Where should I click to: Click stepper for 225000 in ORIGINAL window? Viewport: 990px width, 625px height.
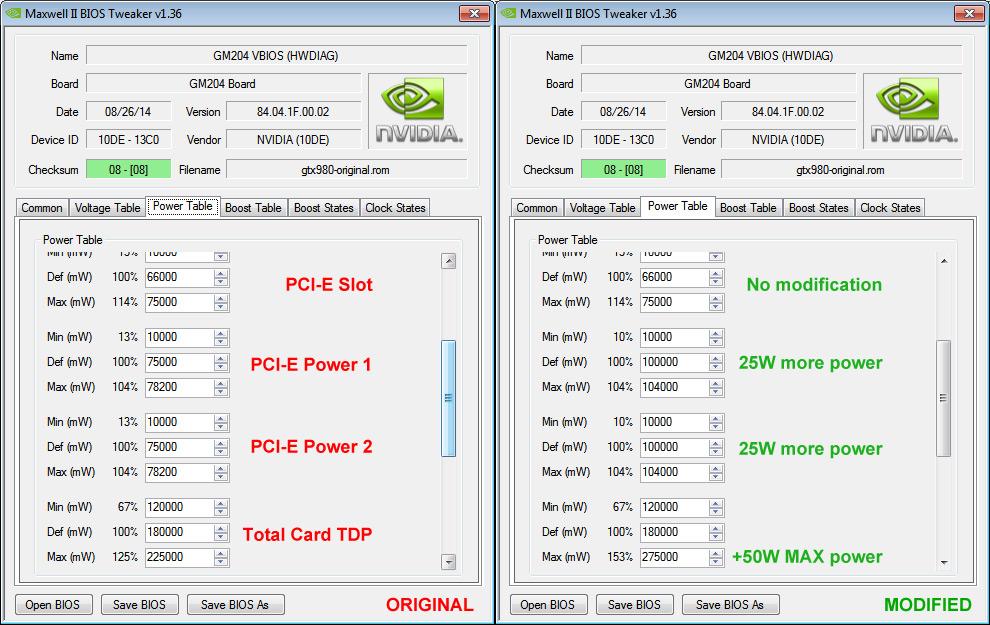point(221,557)
